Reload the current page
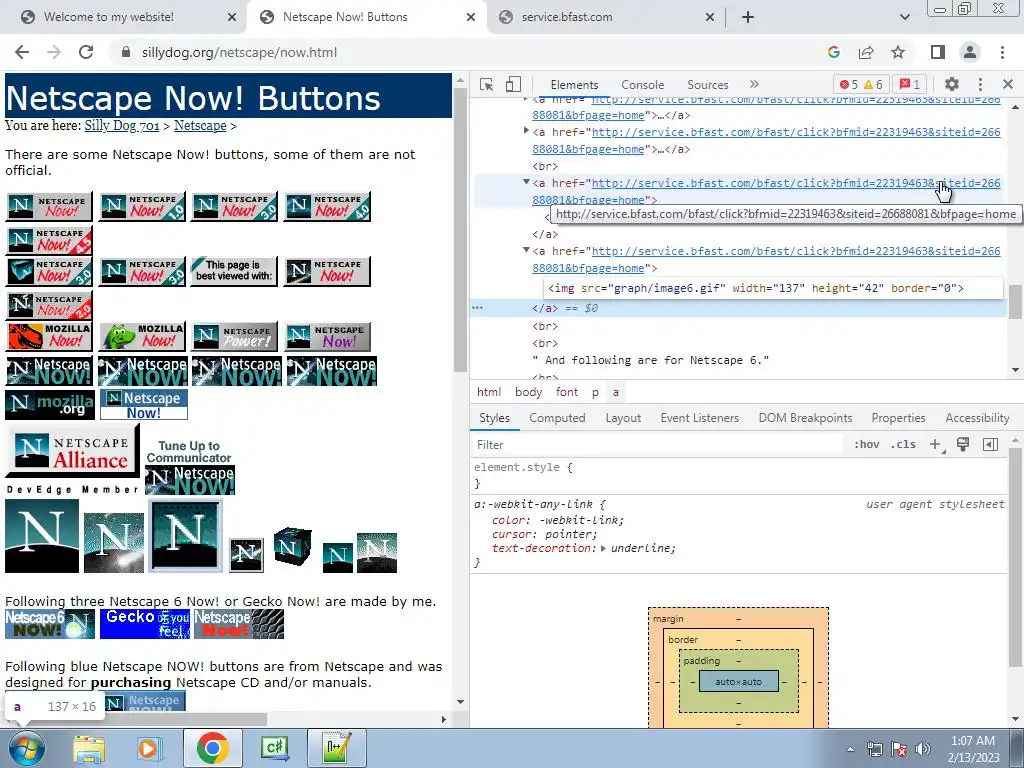 [x=86, y=52]
